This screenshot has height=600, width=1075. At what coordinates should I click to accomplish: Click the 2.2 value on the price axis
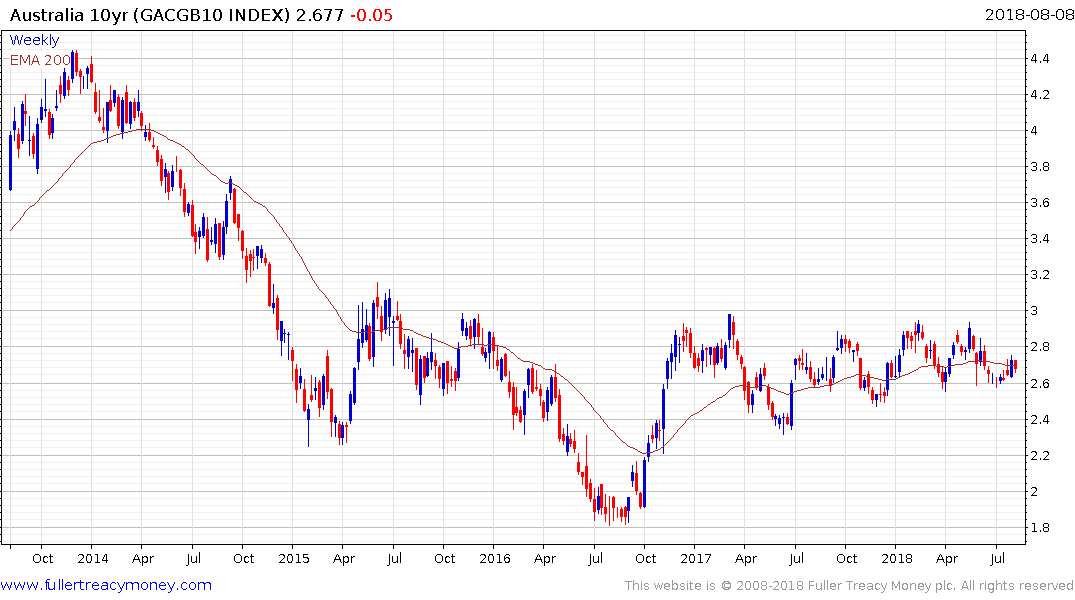click(1039, 455)
